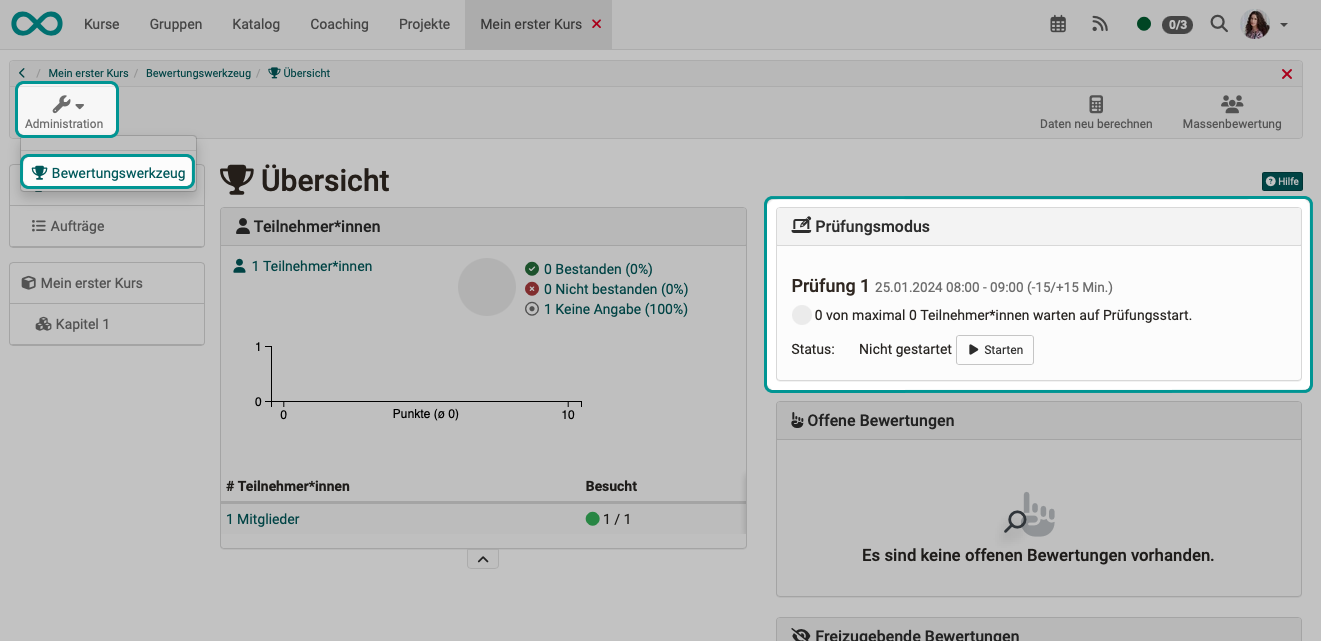Open the search magnifier icon
This screenshot has width=1321, height=641.
[1219, 22]
